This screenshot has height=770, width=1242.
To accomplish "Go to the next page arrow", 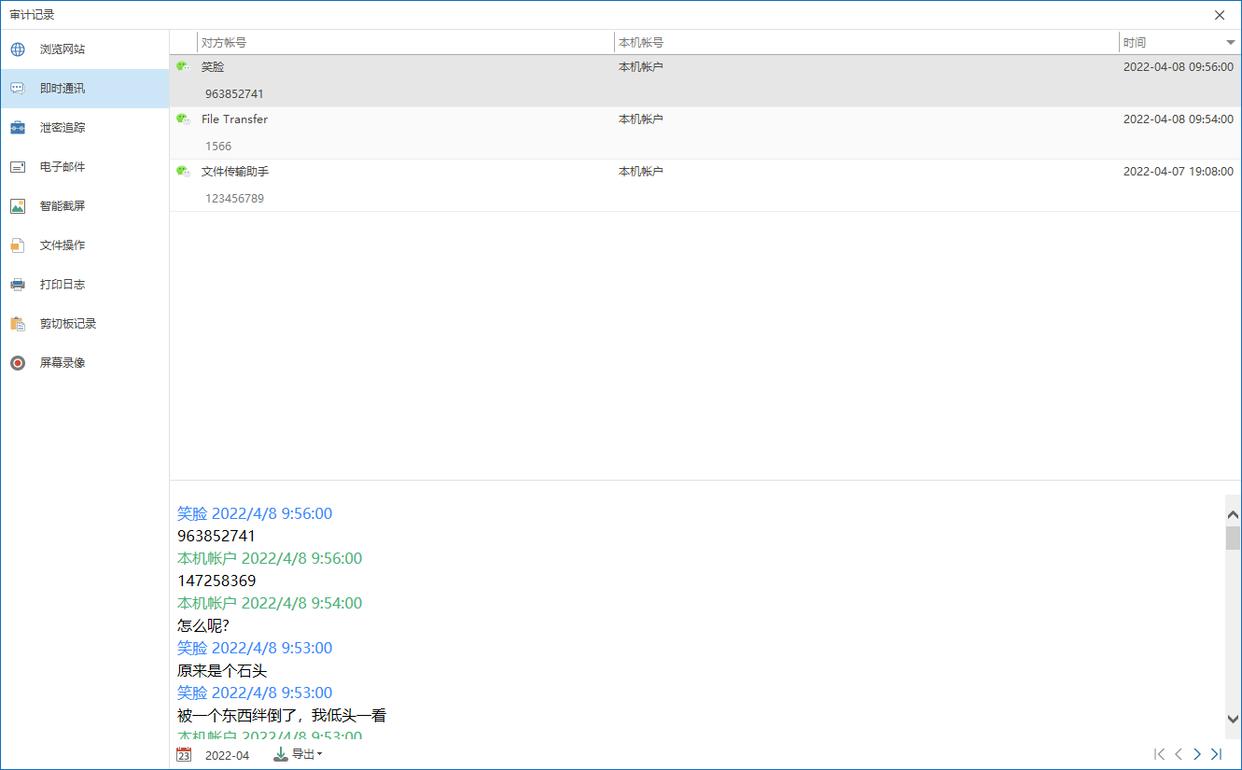I will point(1197,754).
